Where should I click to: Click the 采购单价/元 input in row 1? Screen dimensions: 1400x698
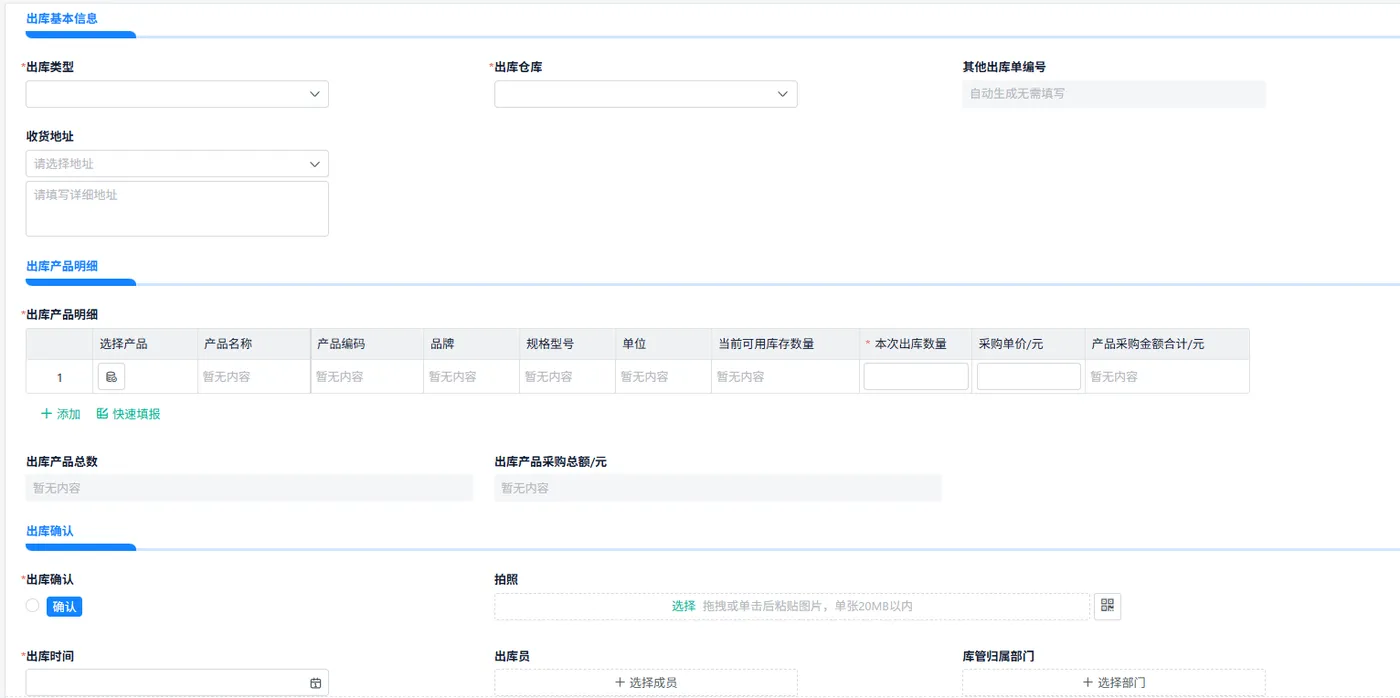1029,376
